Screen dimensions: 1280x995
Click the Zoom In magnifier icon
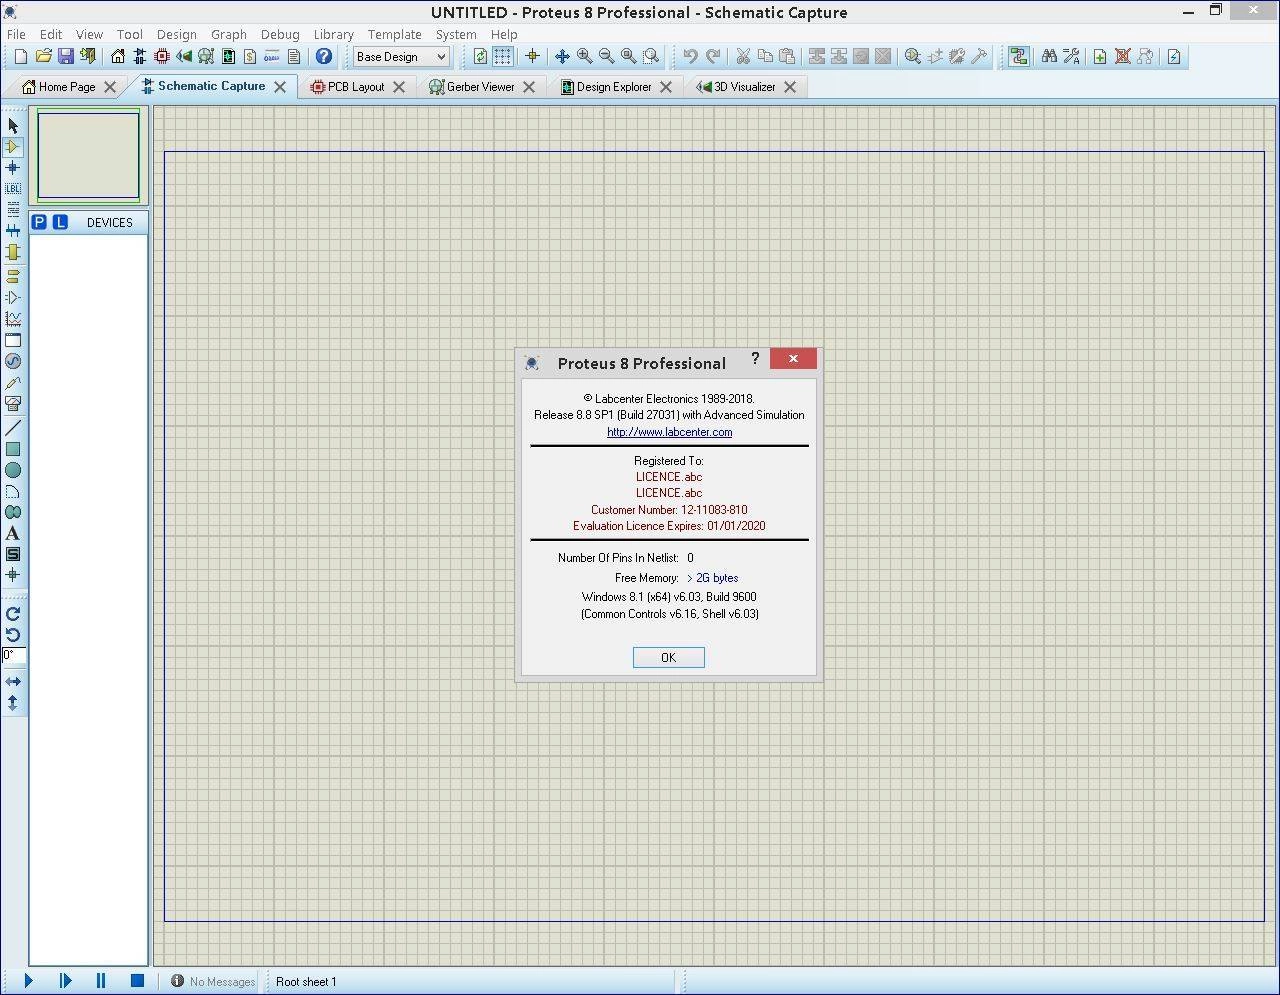584,57
